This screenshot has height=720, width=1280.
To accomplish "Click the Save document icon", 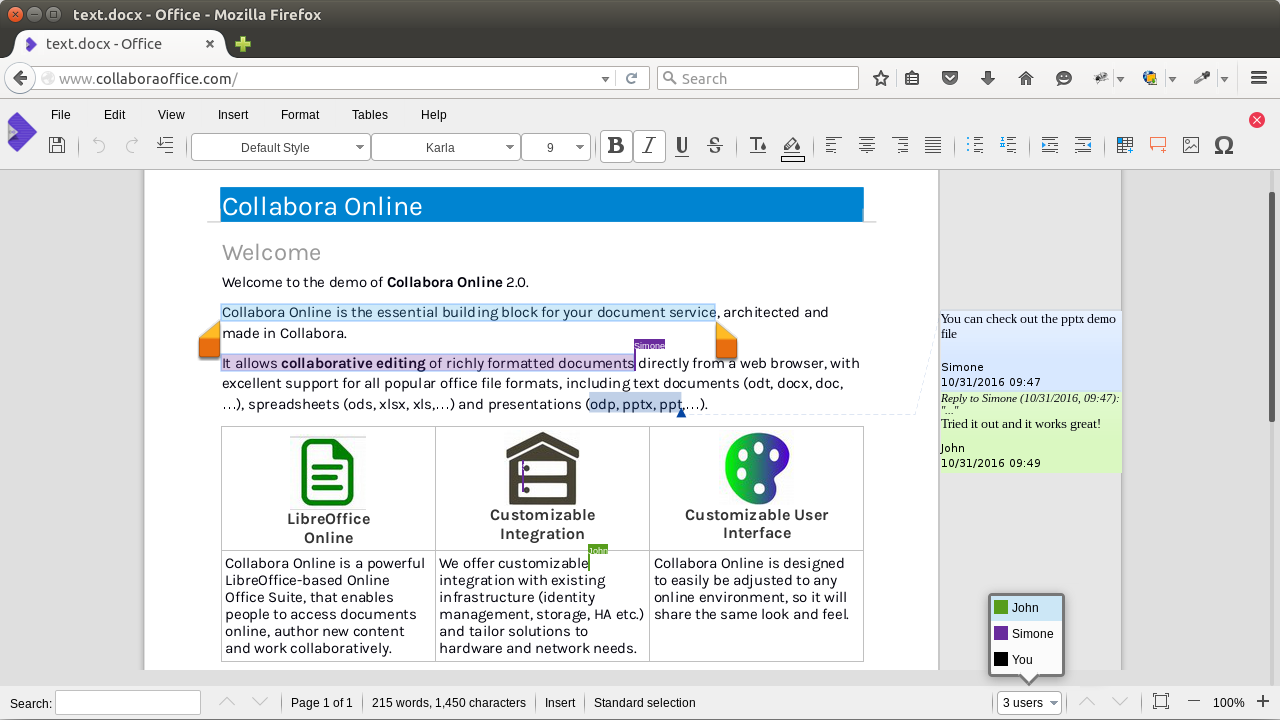I will coord(57,145).
